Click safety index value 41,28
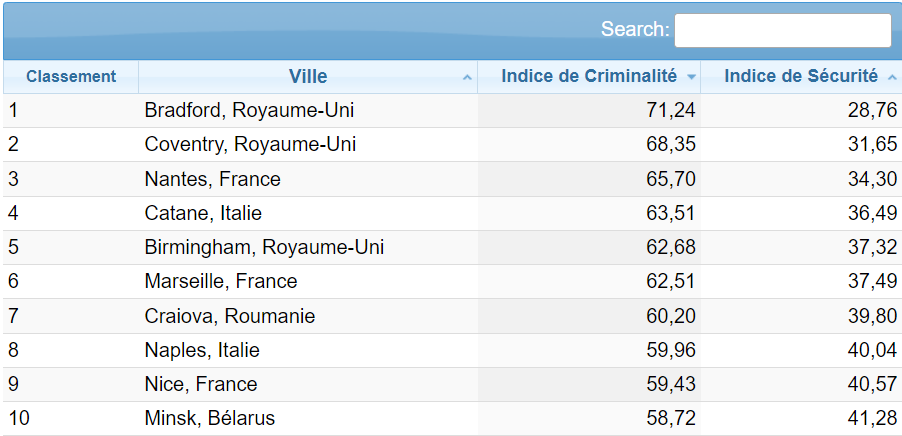The image size is (902, 436). 872,418
